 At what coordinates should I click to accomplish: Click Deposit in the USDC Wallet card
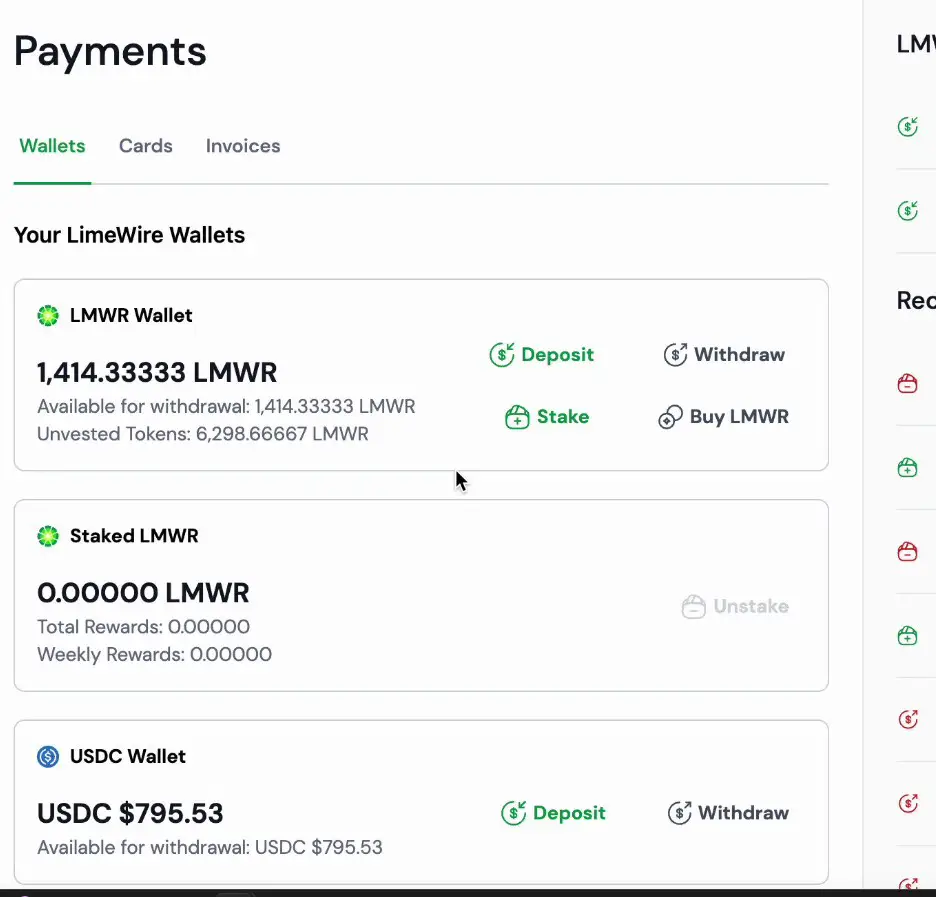(553, 813)
